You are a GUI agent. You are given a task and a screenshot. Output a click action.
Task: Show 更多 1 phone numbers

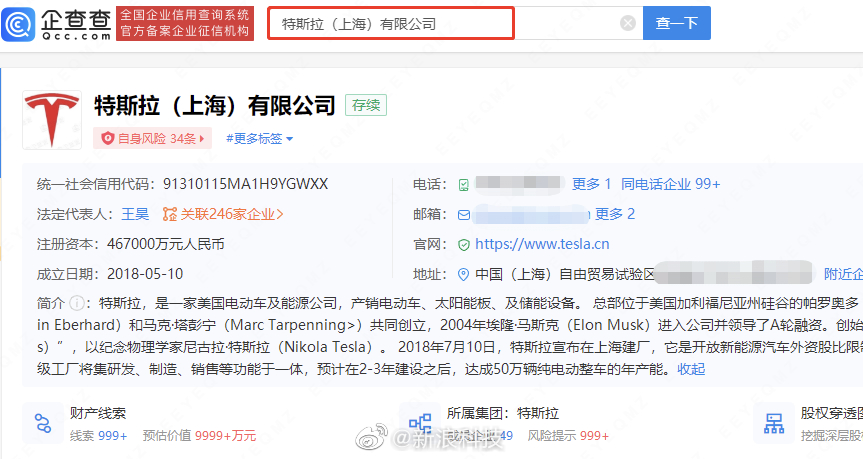pyautogui.click(x=592, y=184)
